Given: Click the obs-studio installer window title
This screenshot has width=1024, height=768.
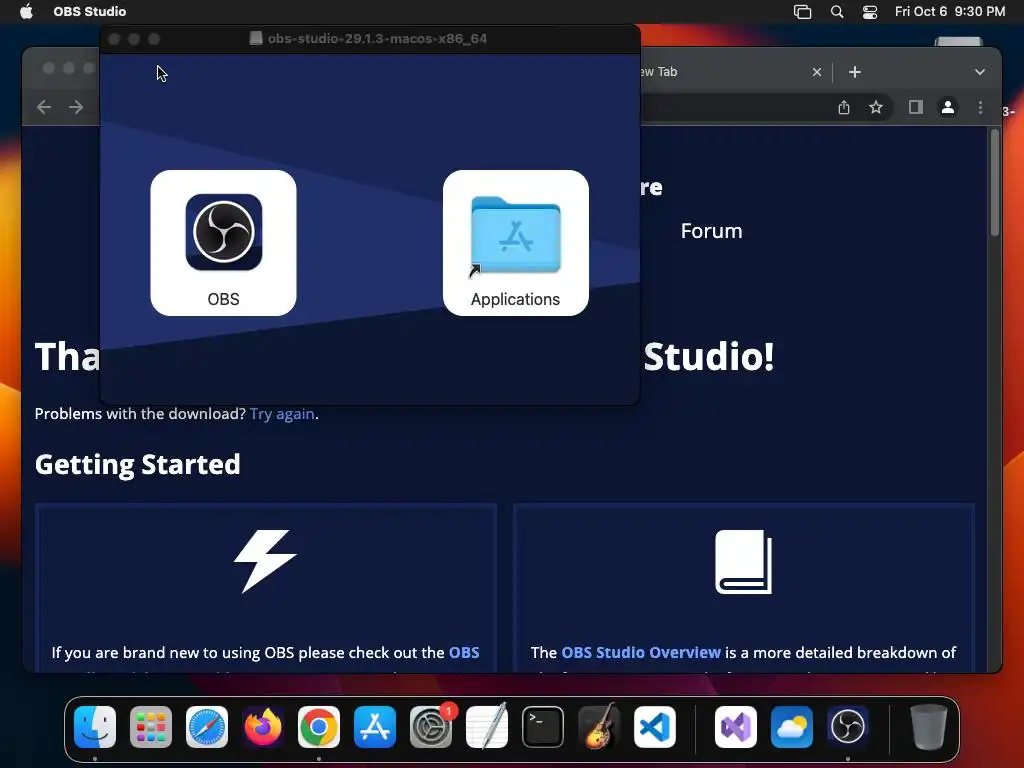Looking at the screenshot, I should coord(377,39).
